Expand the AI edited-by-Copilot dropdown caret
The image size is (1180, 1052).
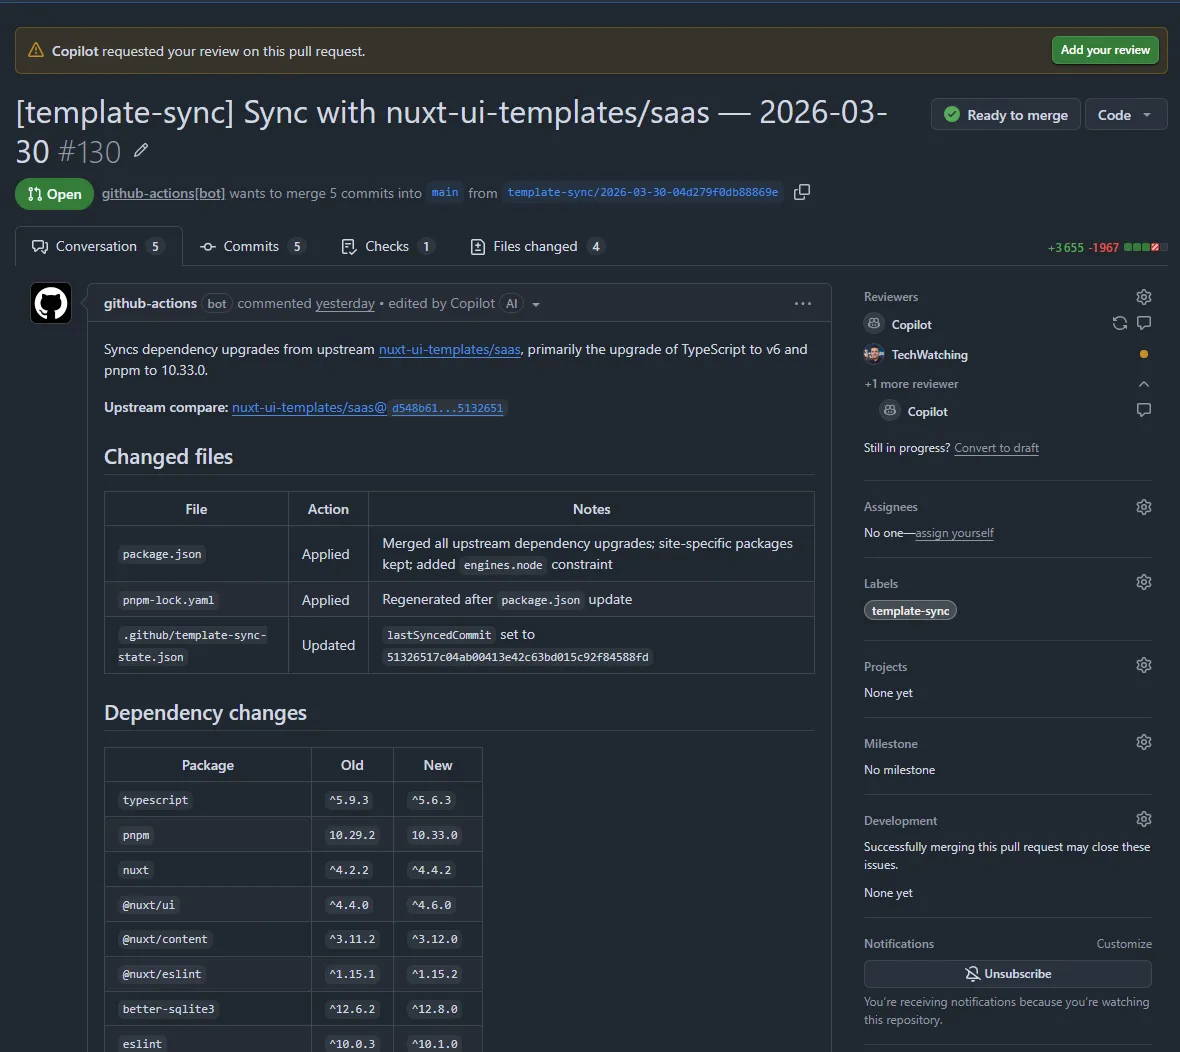537,303
